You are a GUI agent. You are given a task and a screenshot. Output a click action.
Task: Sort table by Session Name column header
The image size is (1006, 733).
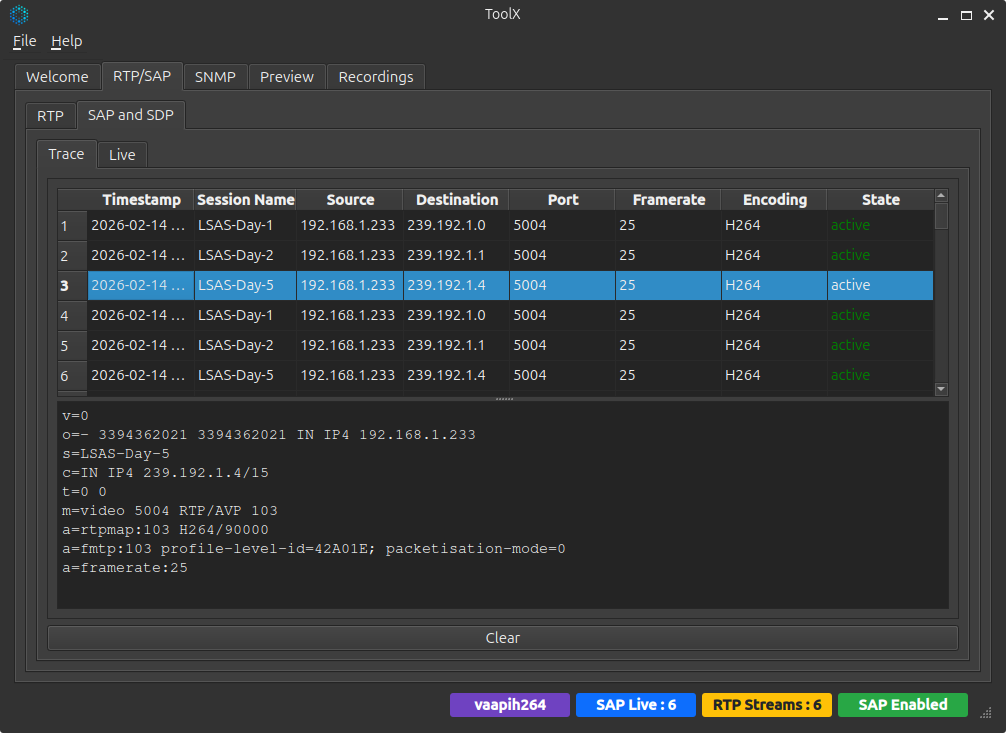click(245, 200)
